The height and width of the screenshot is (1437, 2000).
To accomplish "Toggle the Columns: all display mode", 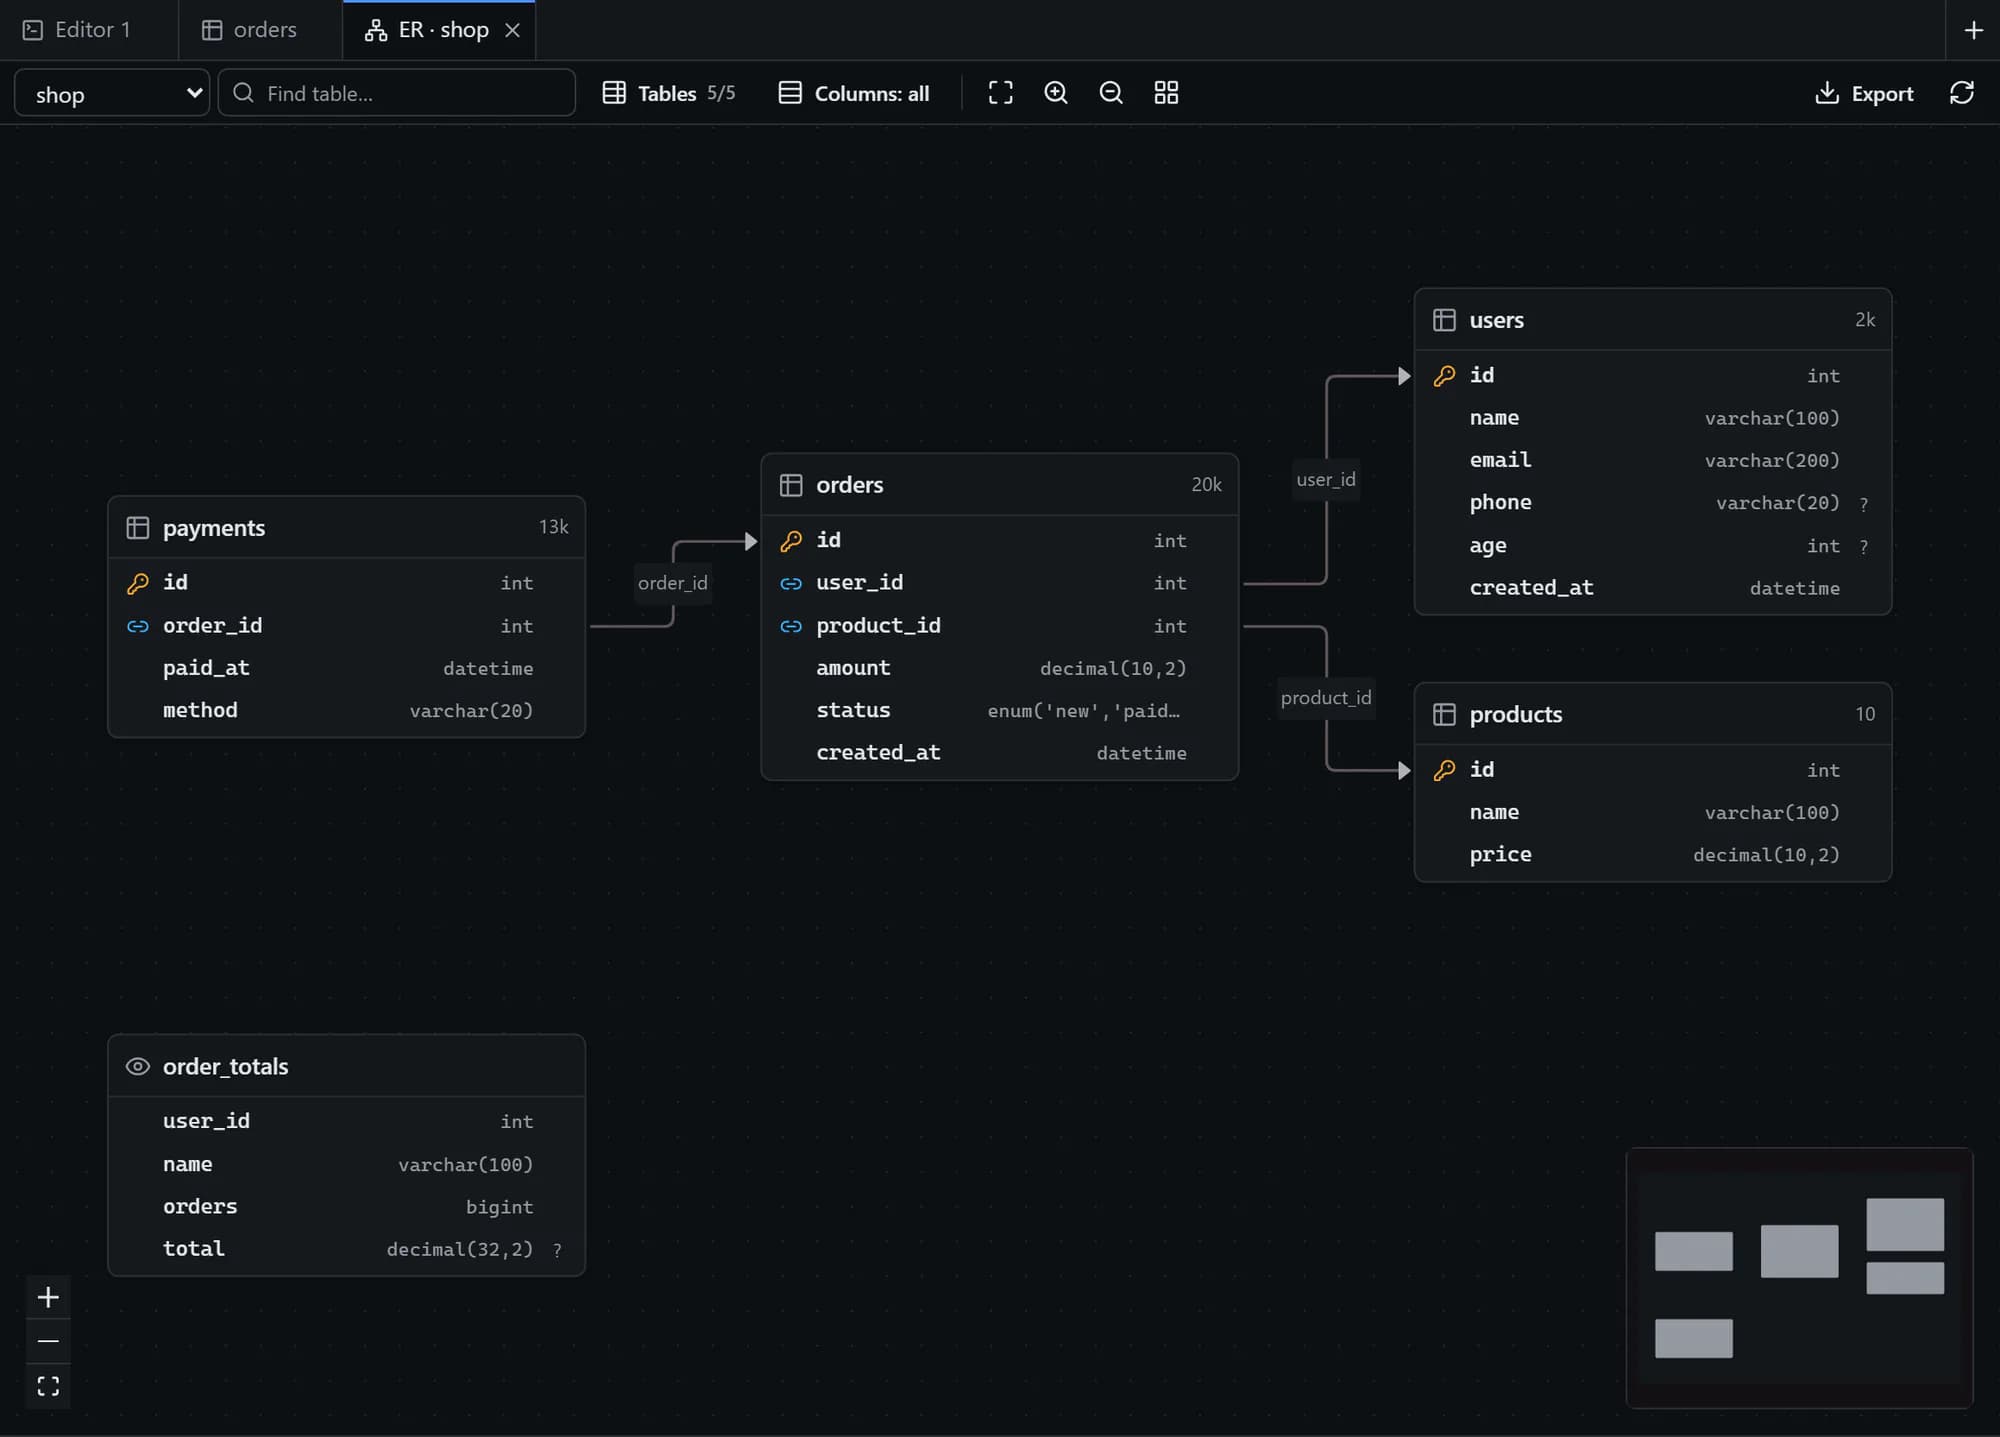I will [854, 93].
